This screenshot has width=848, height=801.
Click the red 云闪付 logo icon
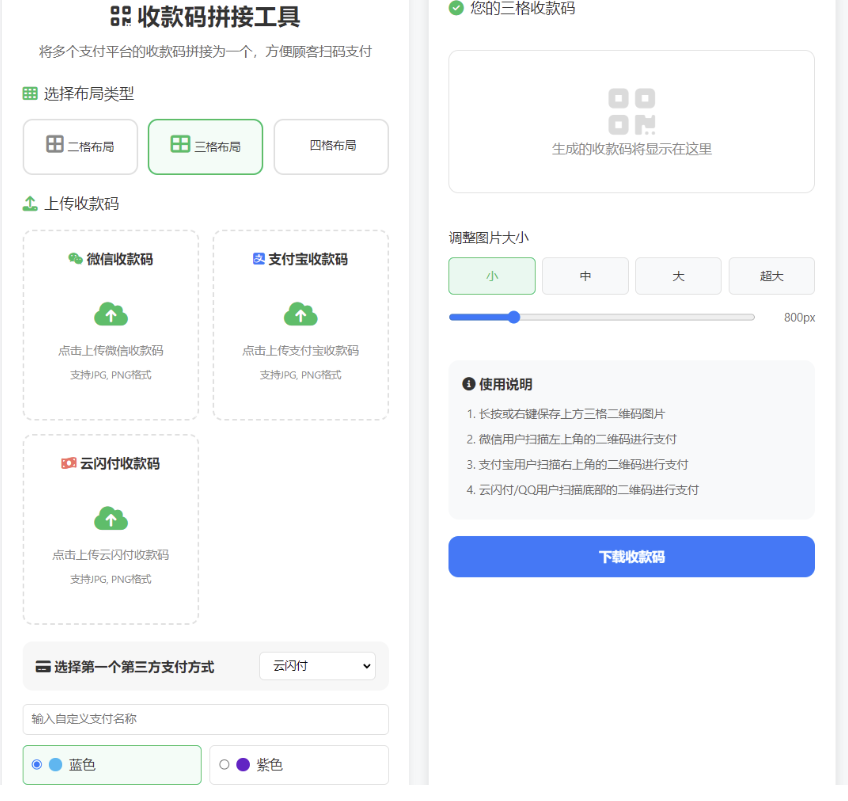coord(69,464)
